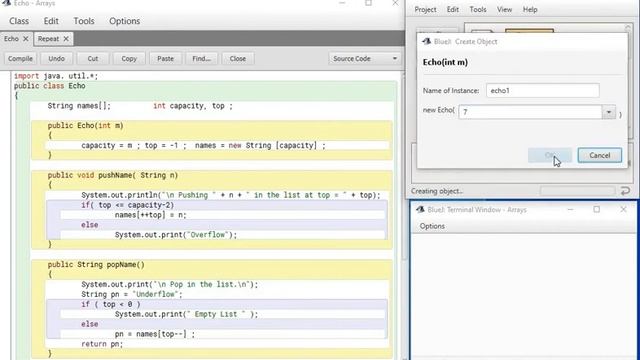Switch to the Echo tab
The height and width of the screenshot is (360, 640).
[11, 39]
